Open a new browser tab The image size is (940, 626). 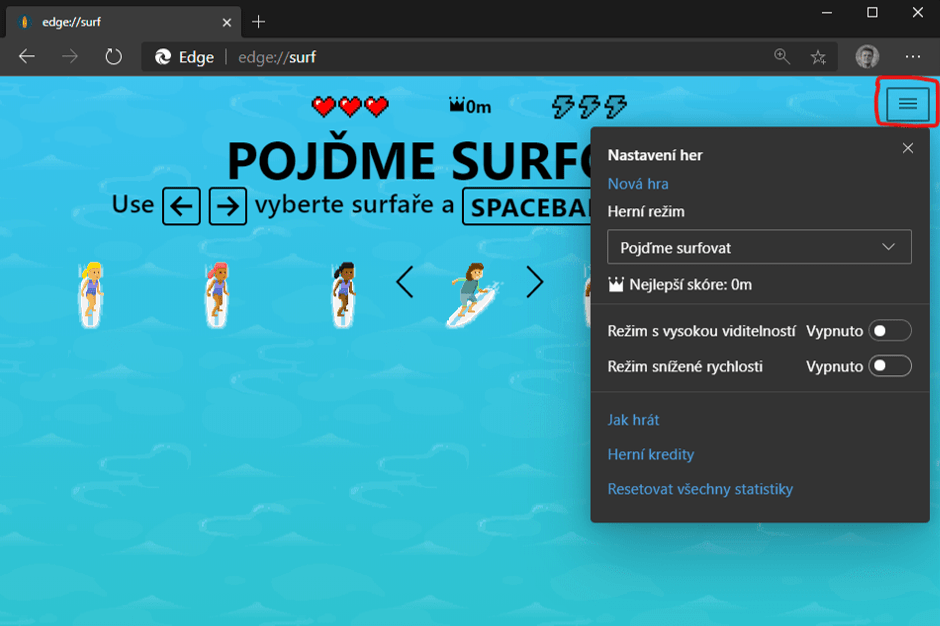[x=259, y=21]
